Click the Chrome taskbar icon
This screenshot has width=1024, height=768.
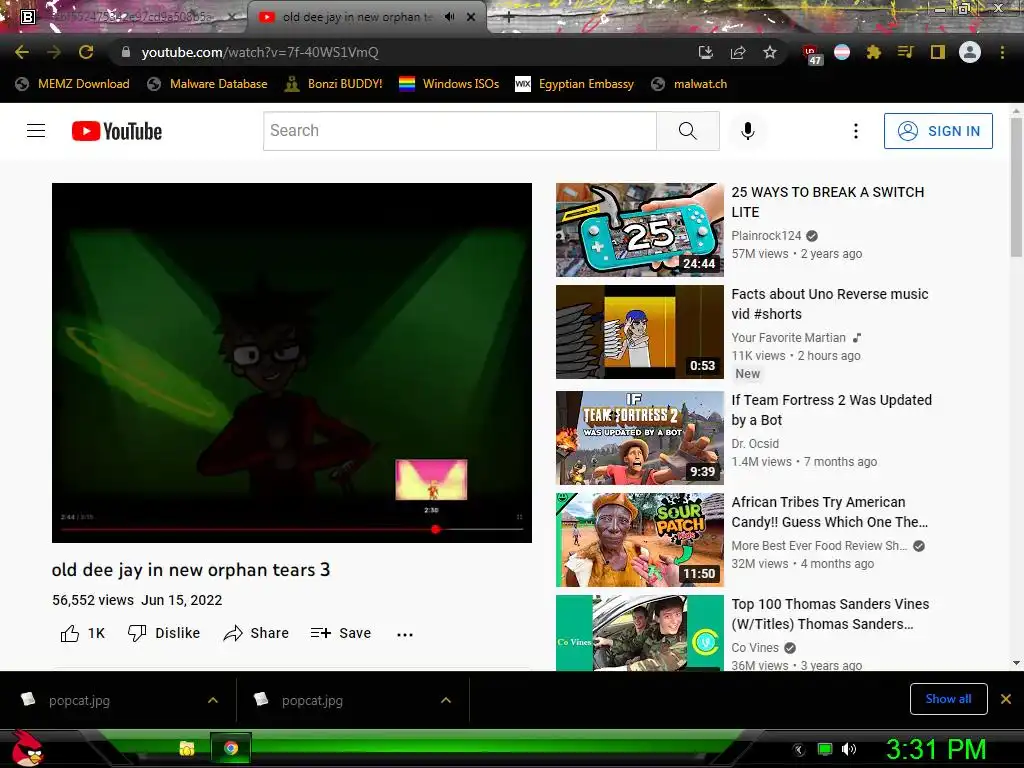pyautogui.click(x=231, y=748)
